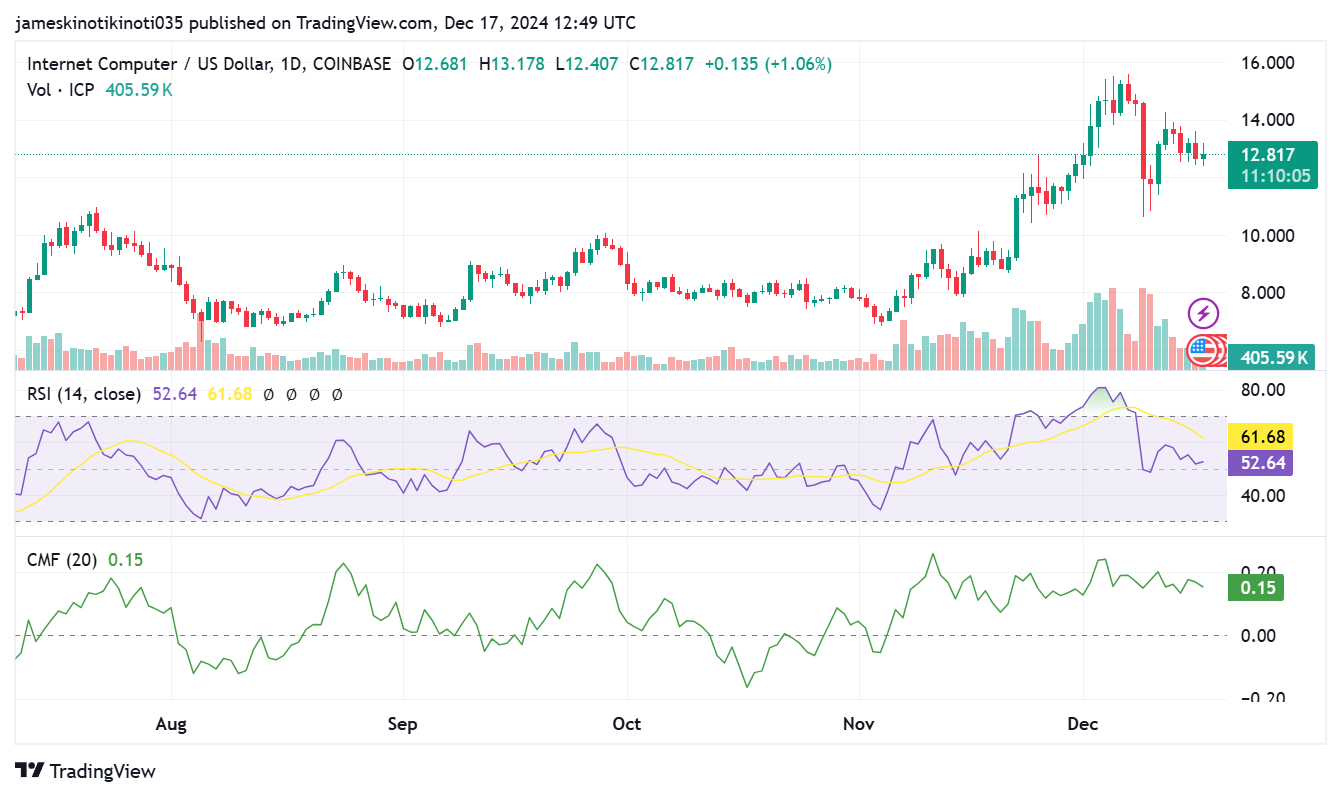
Task: Click the RSI legend 52.64 value
Action: (175, 394)
